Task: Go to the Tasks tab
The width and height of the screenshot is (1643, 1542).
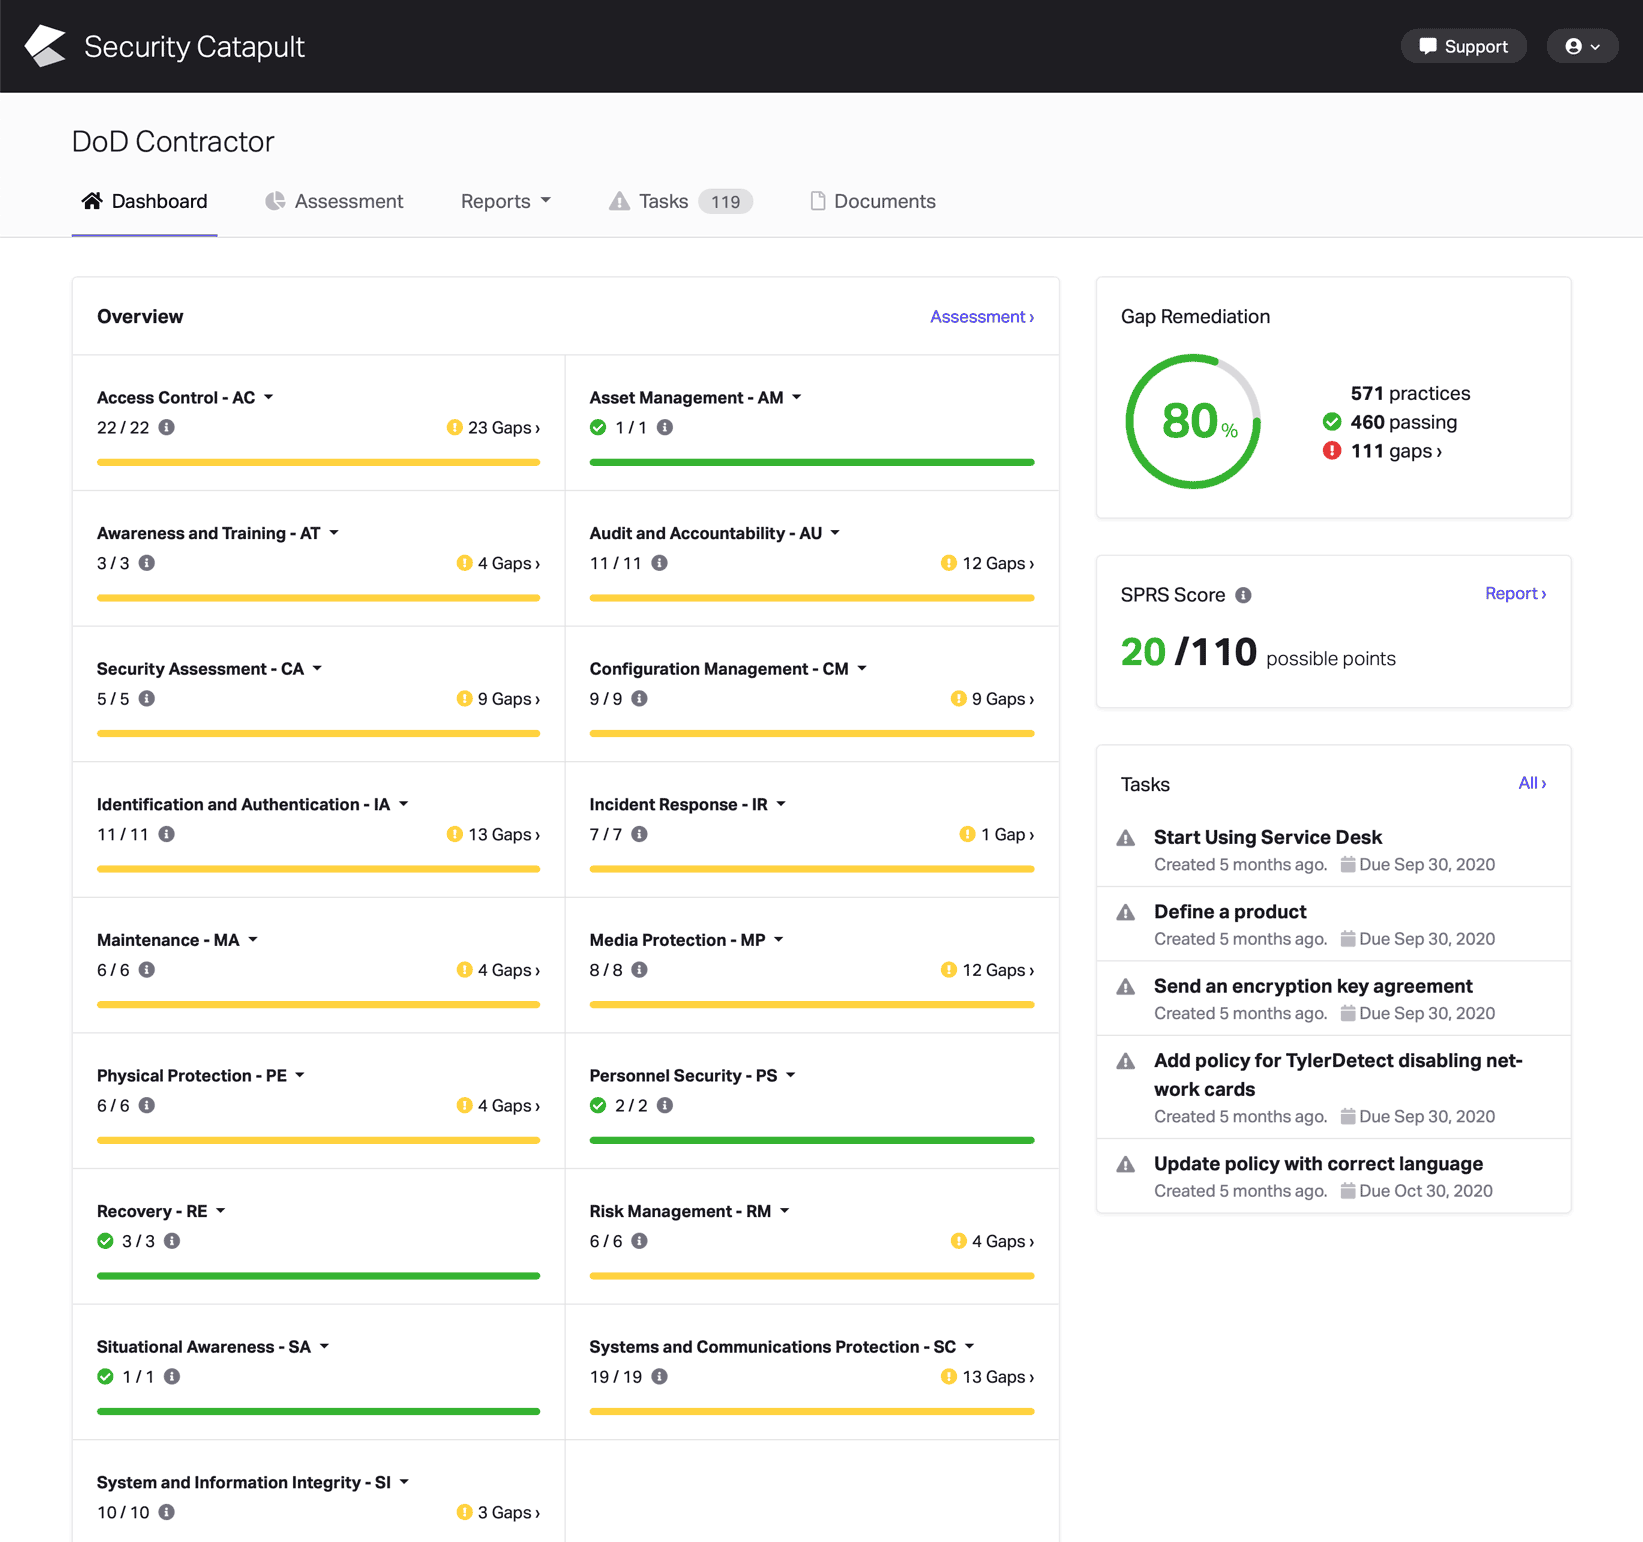Action: pyautogui.click(x=680, y=201)
